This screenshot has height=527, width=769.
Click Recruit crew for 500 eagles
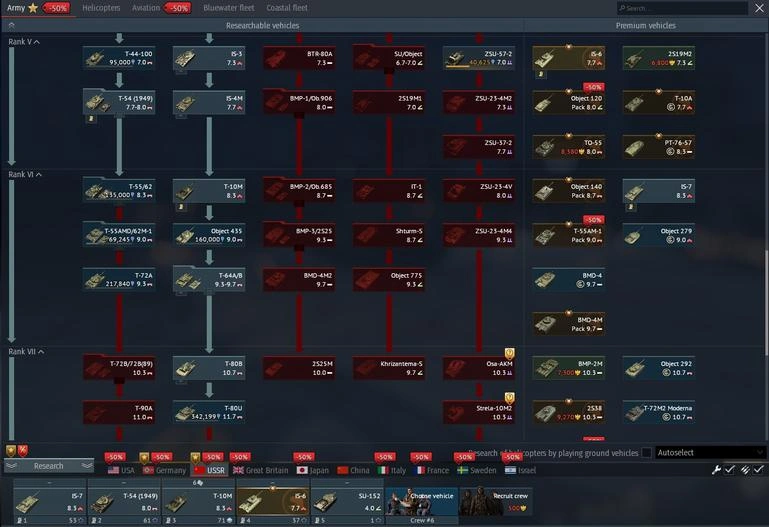pyautogui.click(x=496, y=502)
